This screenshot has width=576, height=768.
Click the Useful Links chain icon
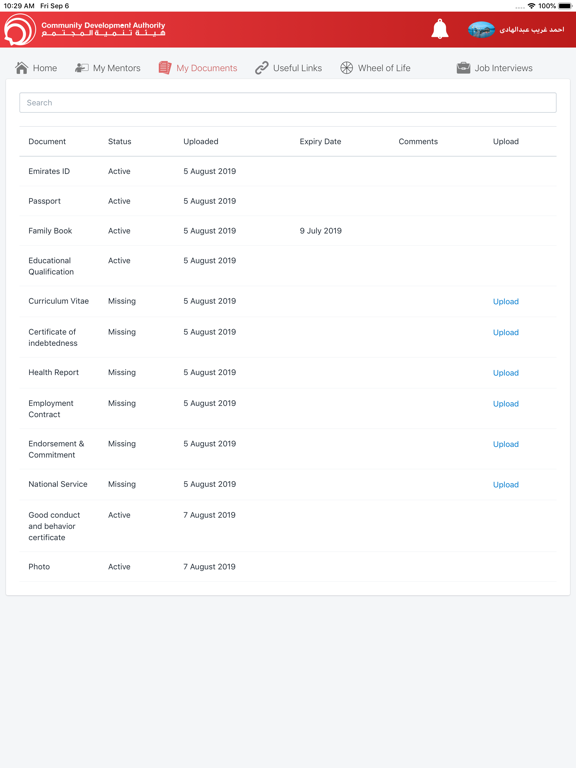262,68
